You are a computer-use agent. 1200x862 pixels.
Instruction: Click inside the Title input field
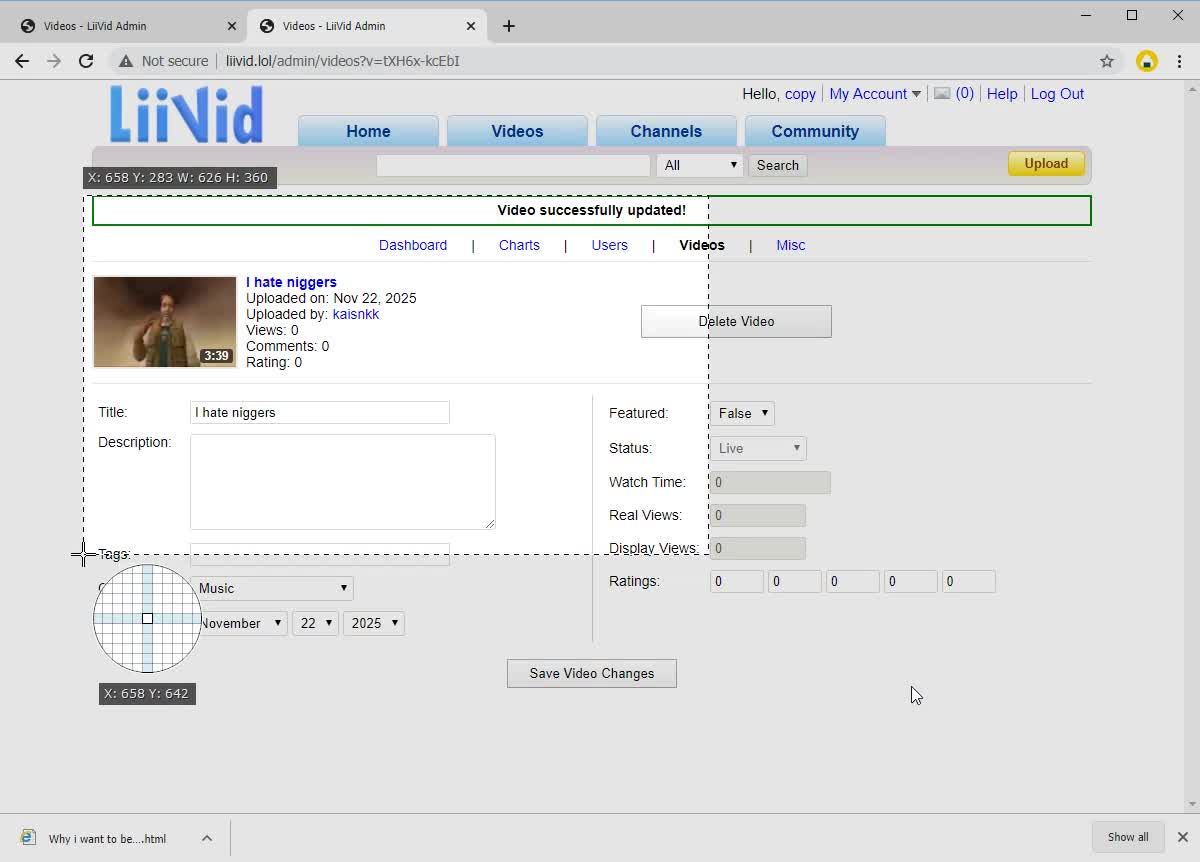click(319, 412)
